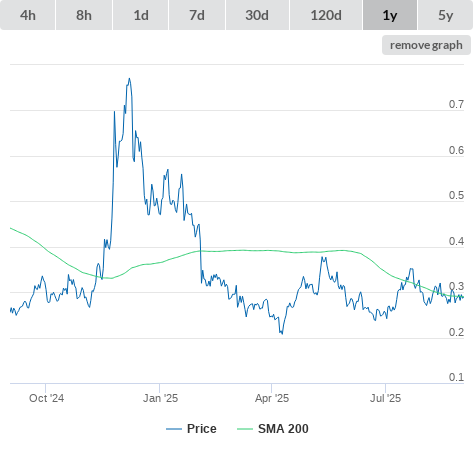This screenshot has width=474, height=455.
Task: Select the 30d range tab
Action: click(257, 15)
